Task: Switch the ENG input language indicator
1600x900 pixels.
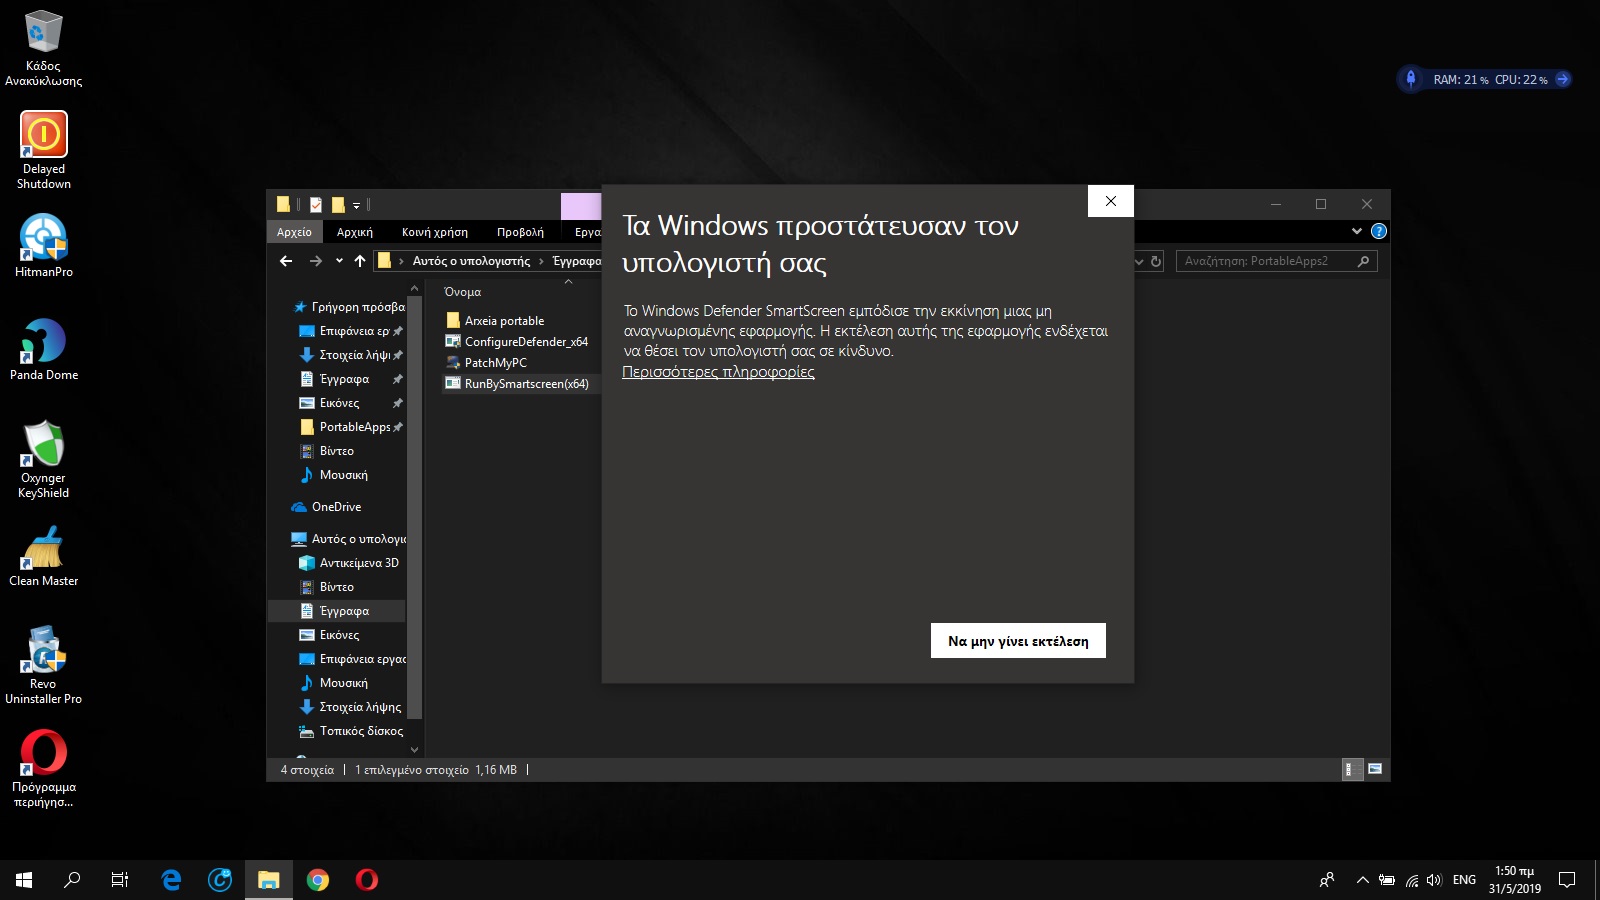Action: tap(1464, 880)
